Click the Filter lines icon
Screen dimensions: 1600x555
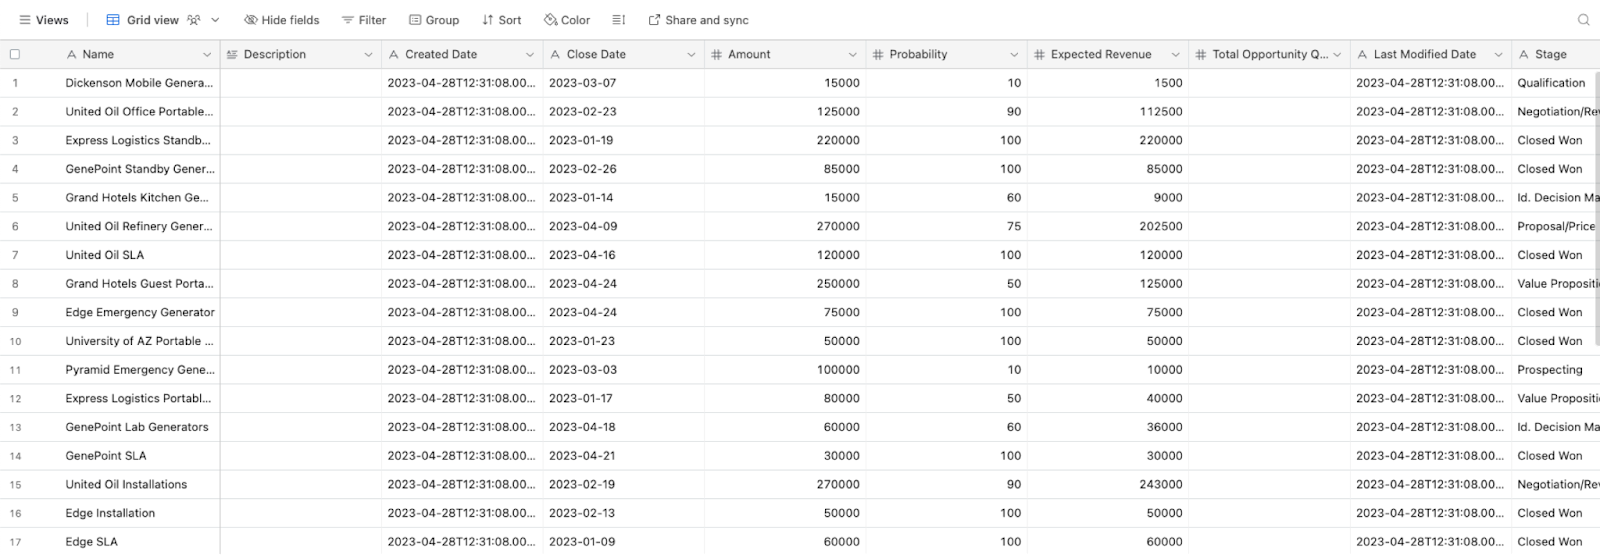(x=348, y=20)
